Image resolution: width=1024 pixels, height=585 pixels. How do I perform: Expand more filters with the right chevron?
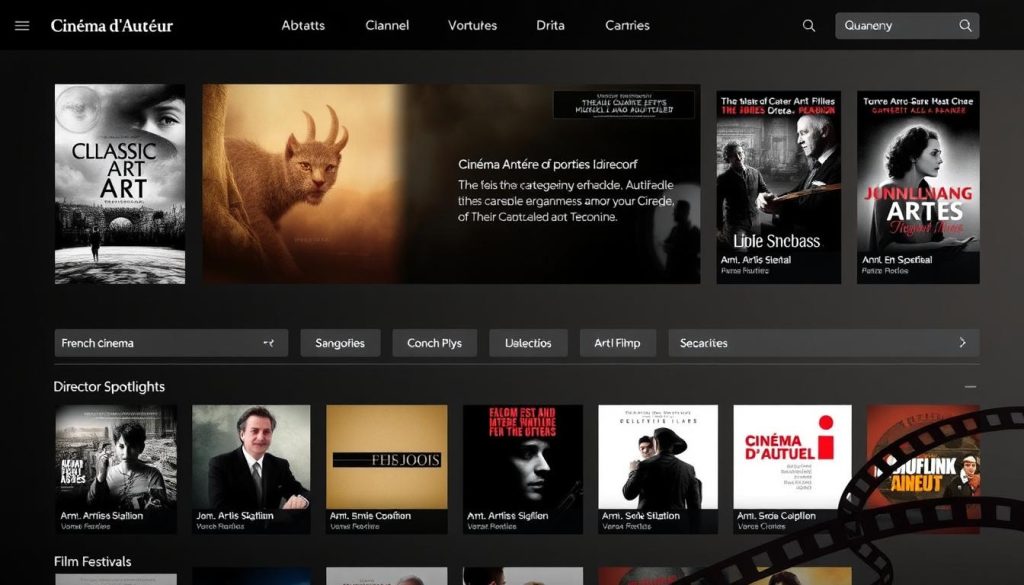tap(963, 342)
